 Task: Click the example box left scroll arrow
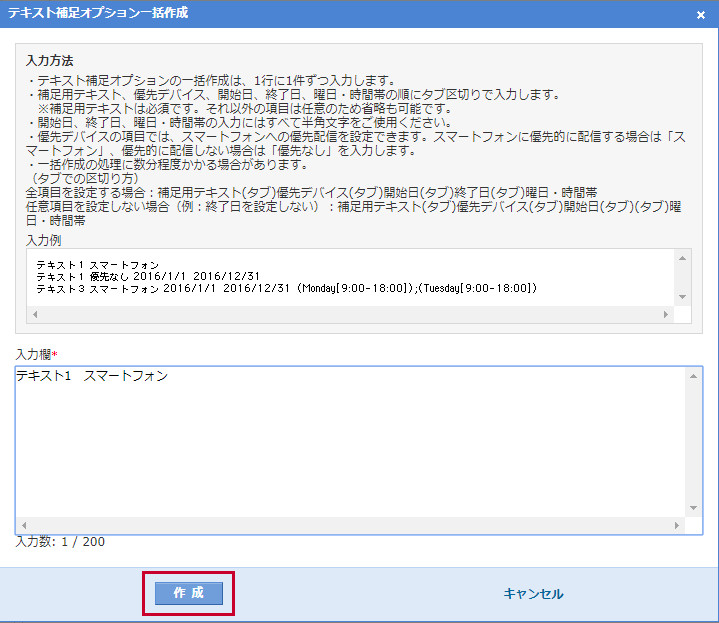[x=35, y=314]
